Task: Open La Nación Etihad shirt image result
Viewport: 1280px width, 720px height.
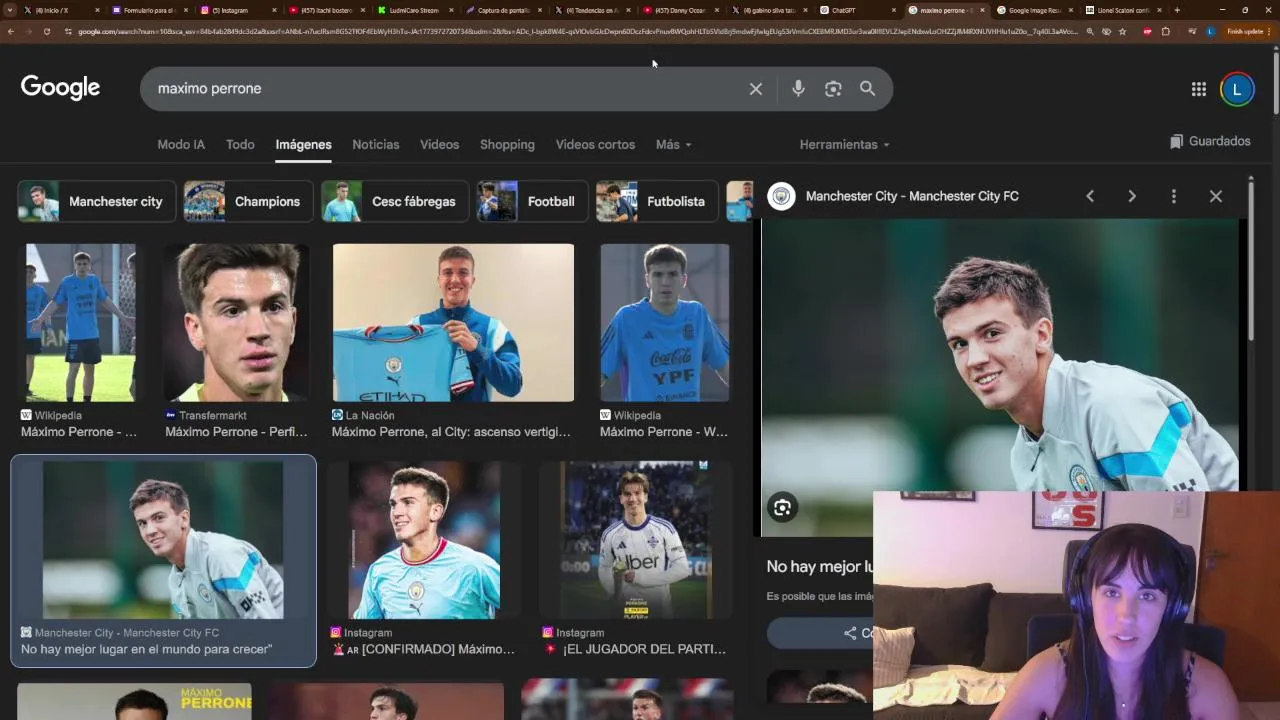Action: (x=453, y=323)
